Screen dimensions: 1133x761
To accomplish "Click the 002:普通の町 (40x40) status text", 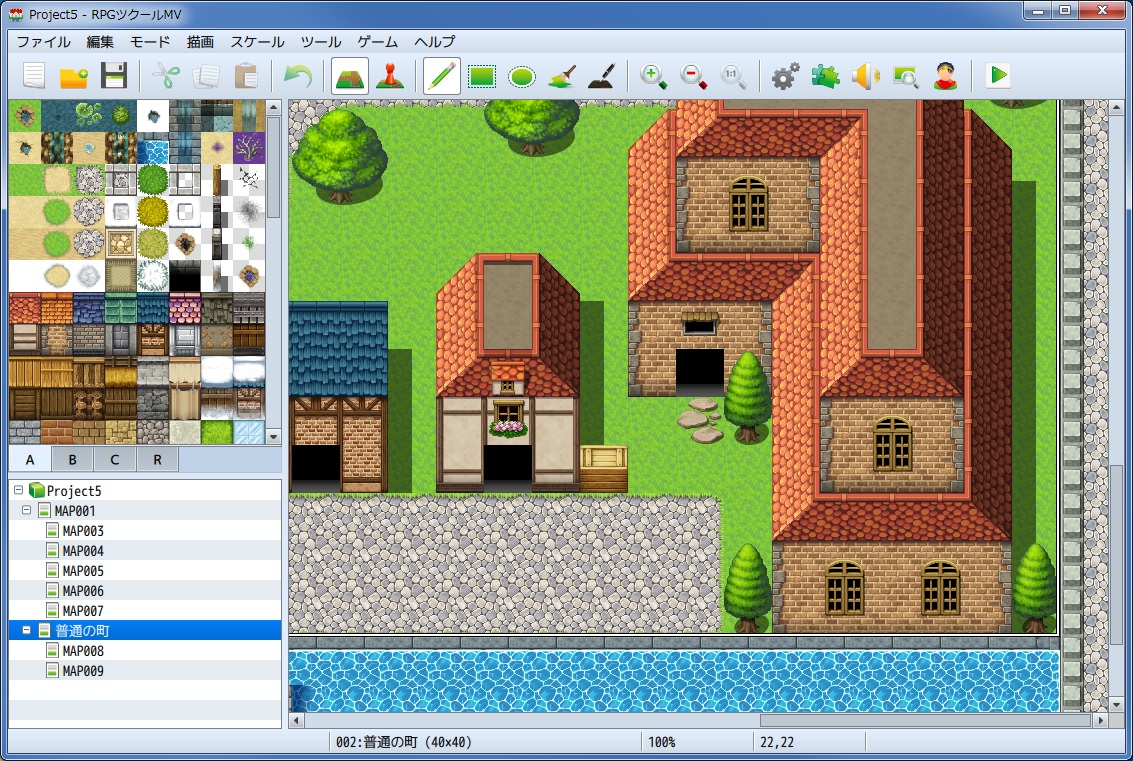I will (x=404, y=742).
